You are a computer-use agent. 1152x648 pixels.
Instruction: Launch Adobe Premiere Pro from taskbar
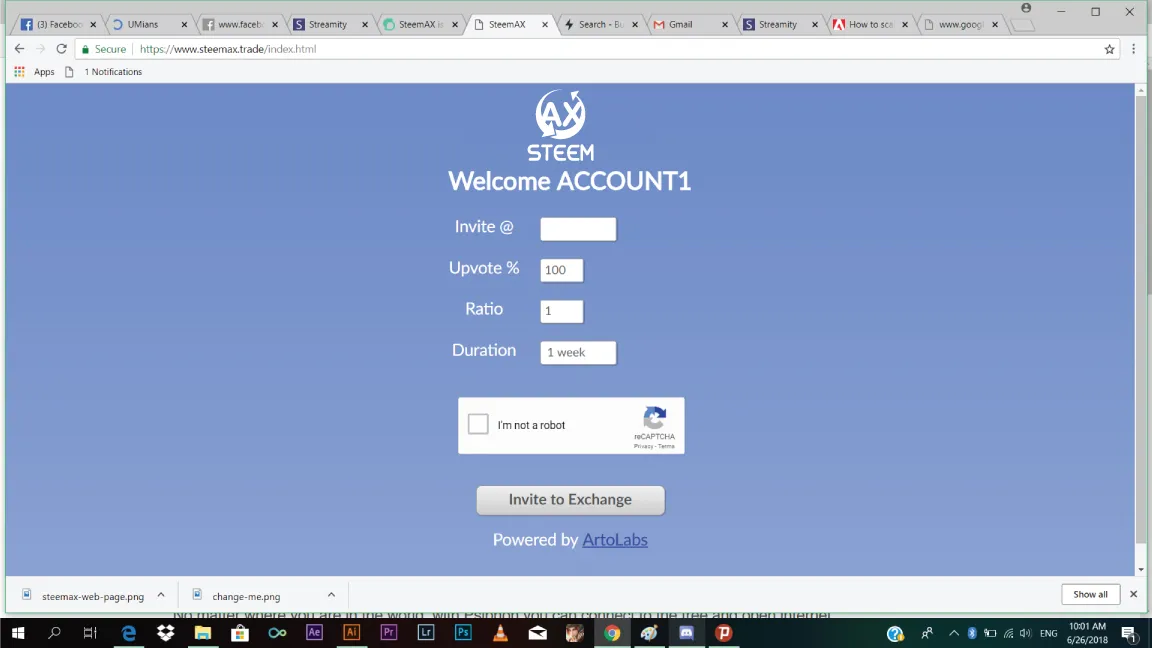pos(389,633)
